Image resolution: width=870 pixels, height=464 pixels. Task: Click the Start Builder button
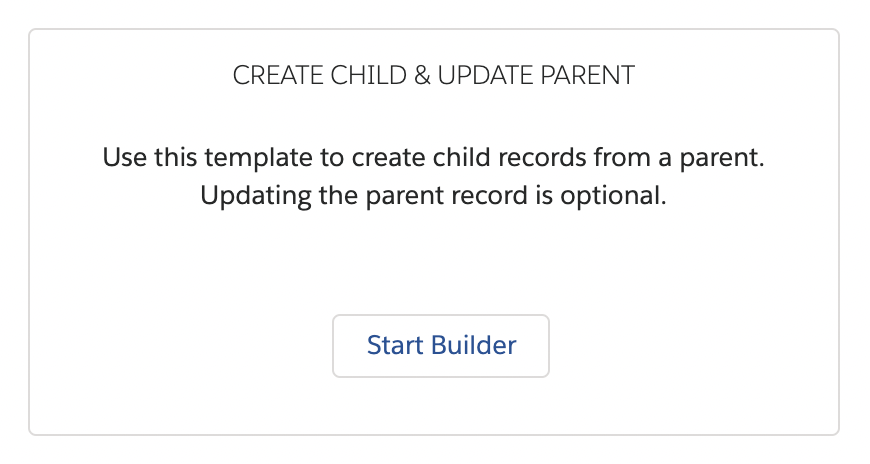[x=441, y=346]
